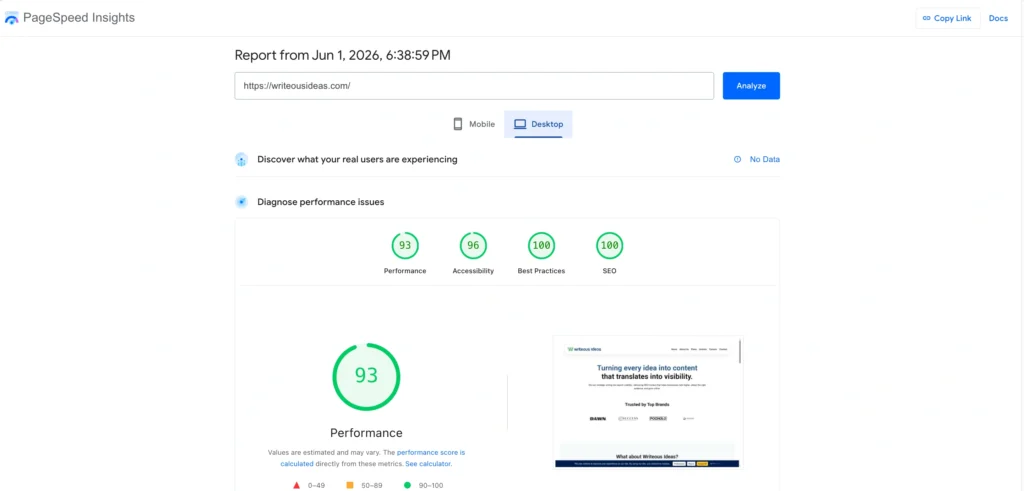Open the PageSpeed Insights home title
1024x491 pixels.
click(79, 18)
